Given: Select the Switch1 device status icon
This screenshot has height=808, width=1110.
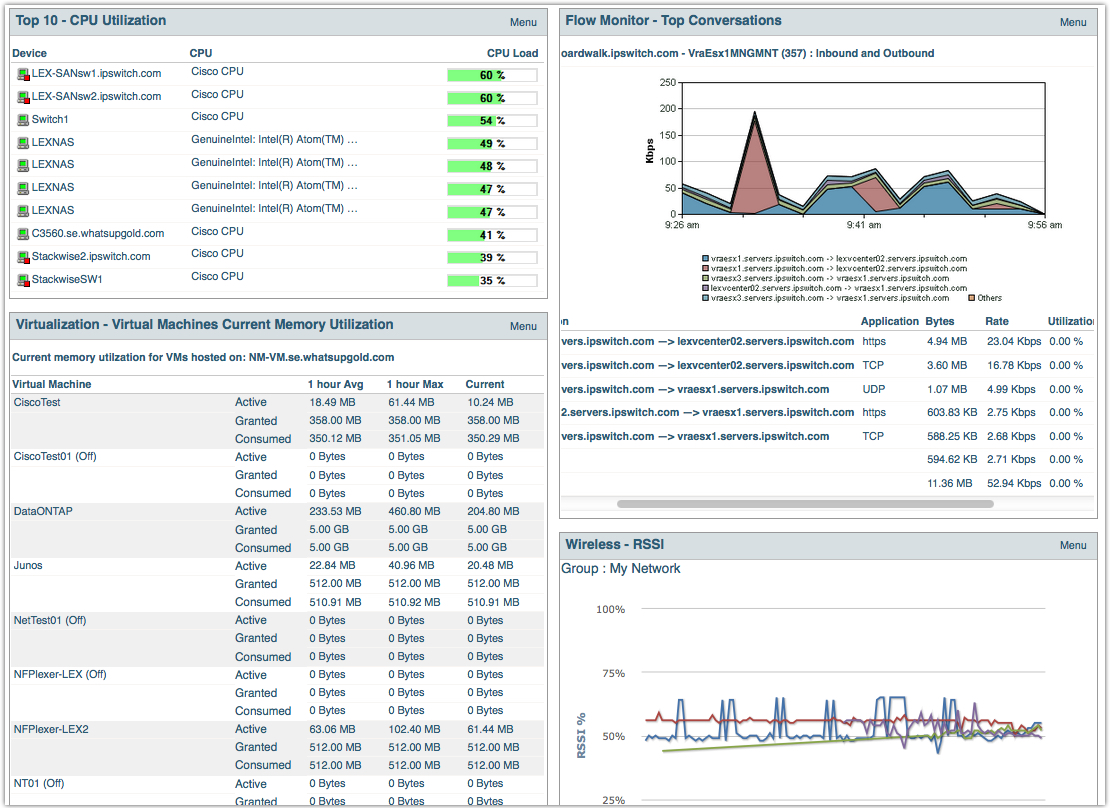Looking at the screenshot, I should (23, 119).
